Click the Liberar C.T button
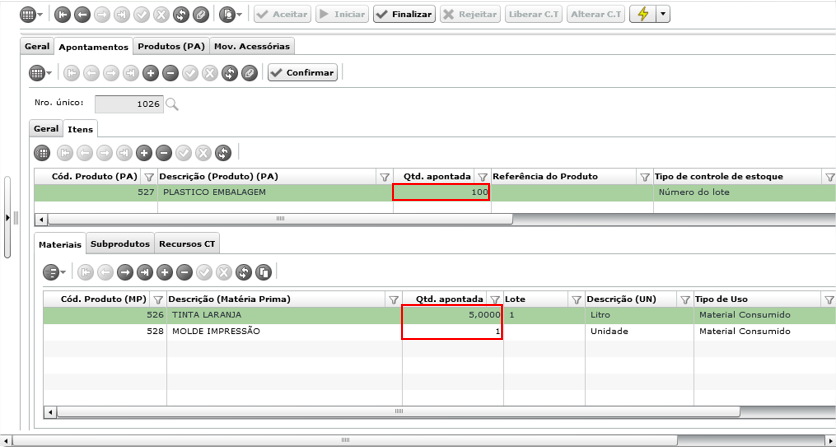The height and width of the screenshot is (447, 836). click(534, 15)
